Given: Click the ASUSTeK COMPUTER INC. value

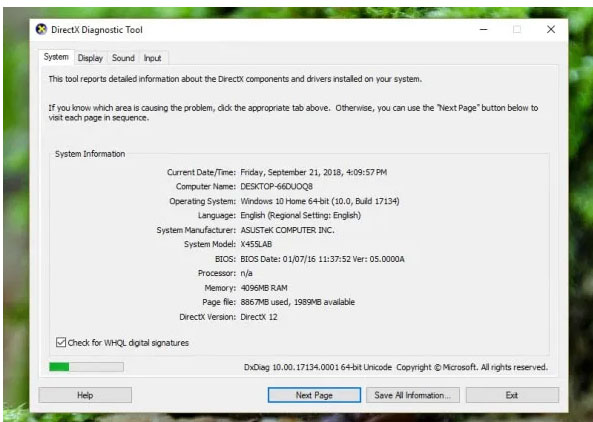Looking at the screenshot, I should (287, 230).
